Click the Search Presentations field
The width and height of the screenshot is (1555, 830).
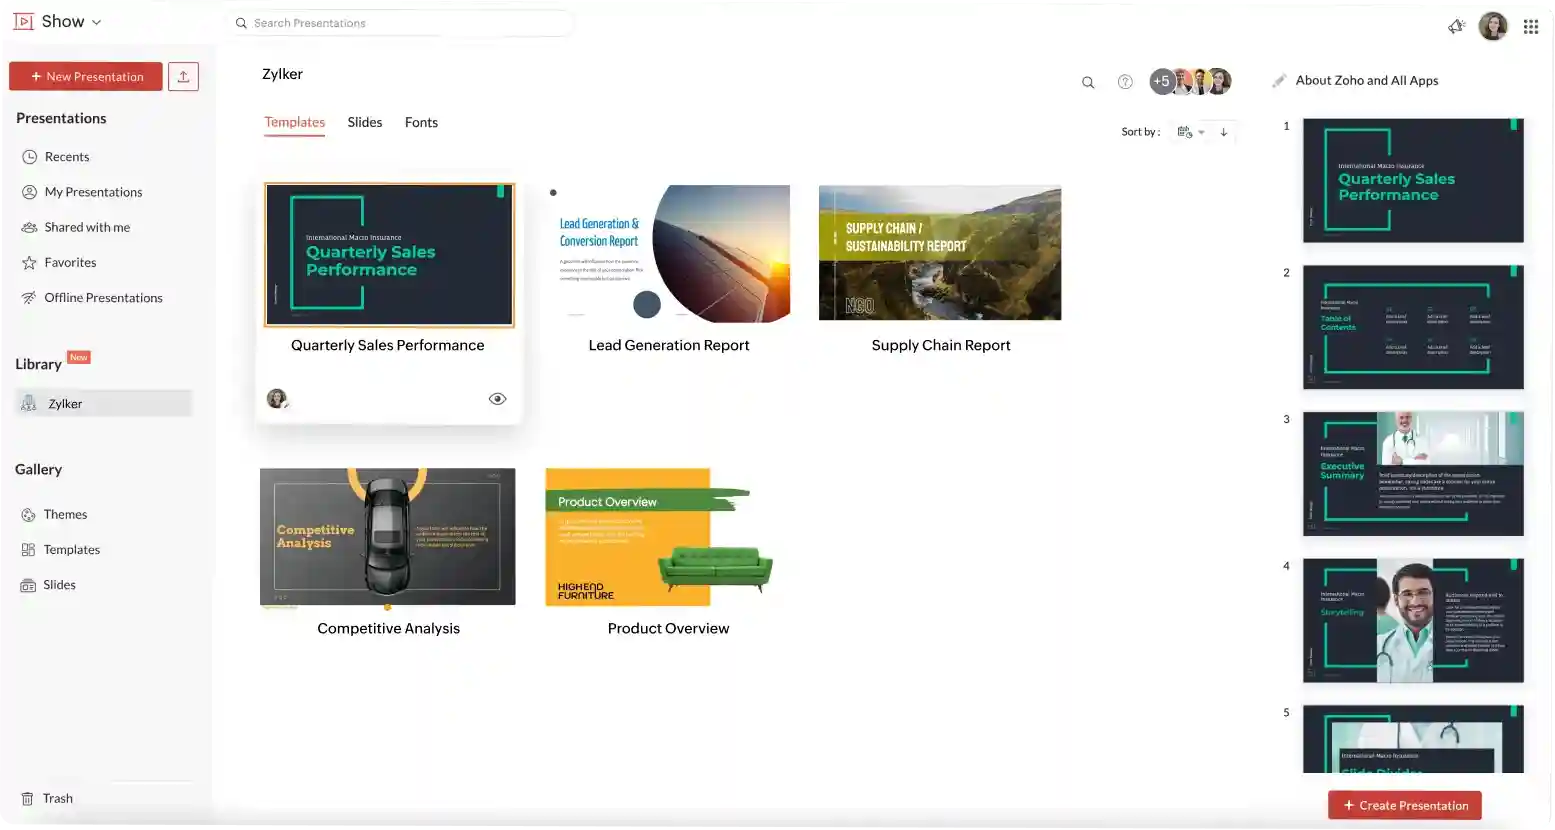(405, 23)
